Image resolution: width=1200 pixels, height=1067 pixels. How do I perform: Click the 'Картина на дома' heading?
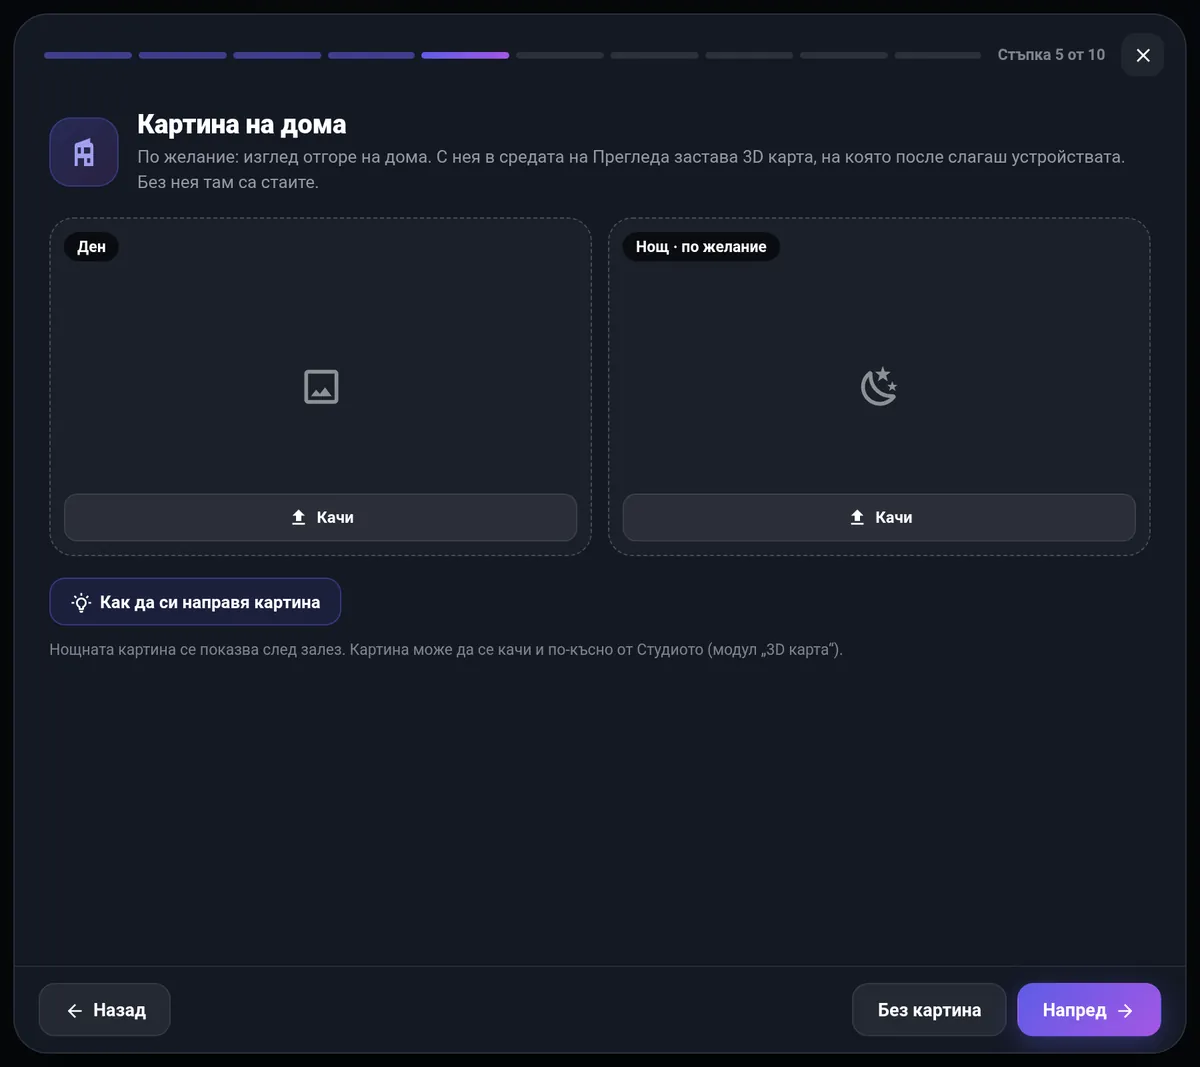pos(242,125)
